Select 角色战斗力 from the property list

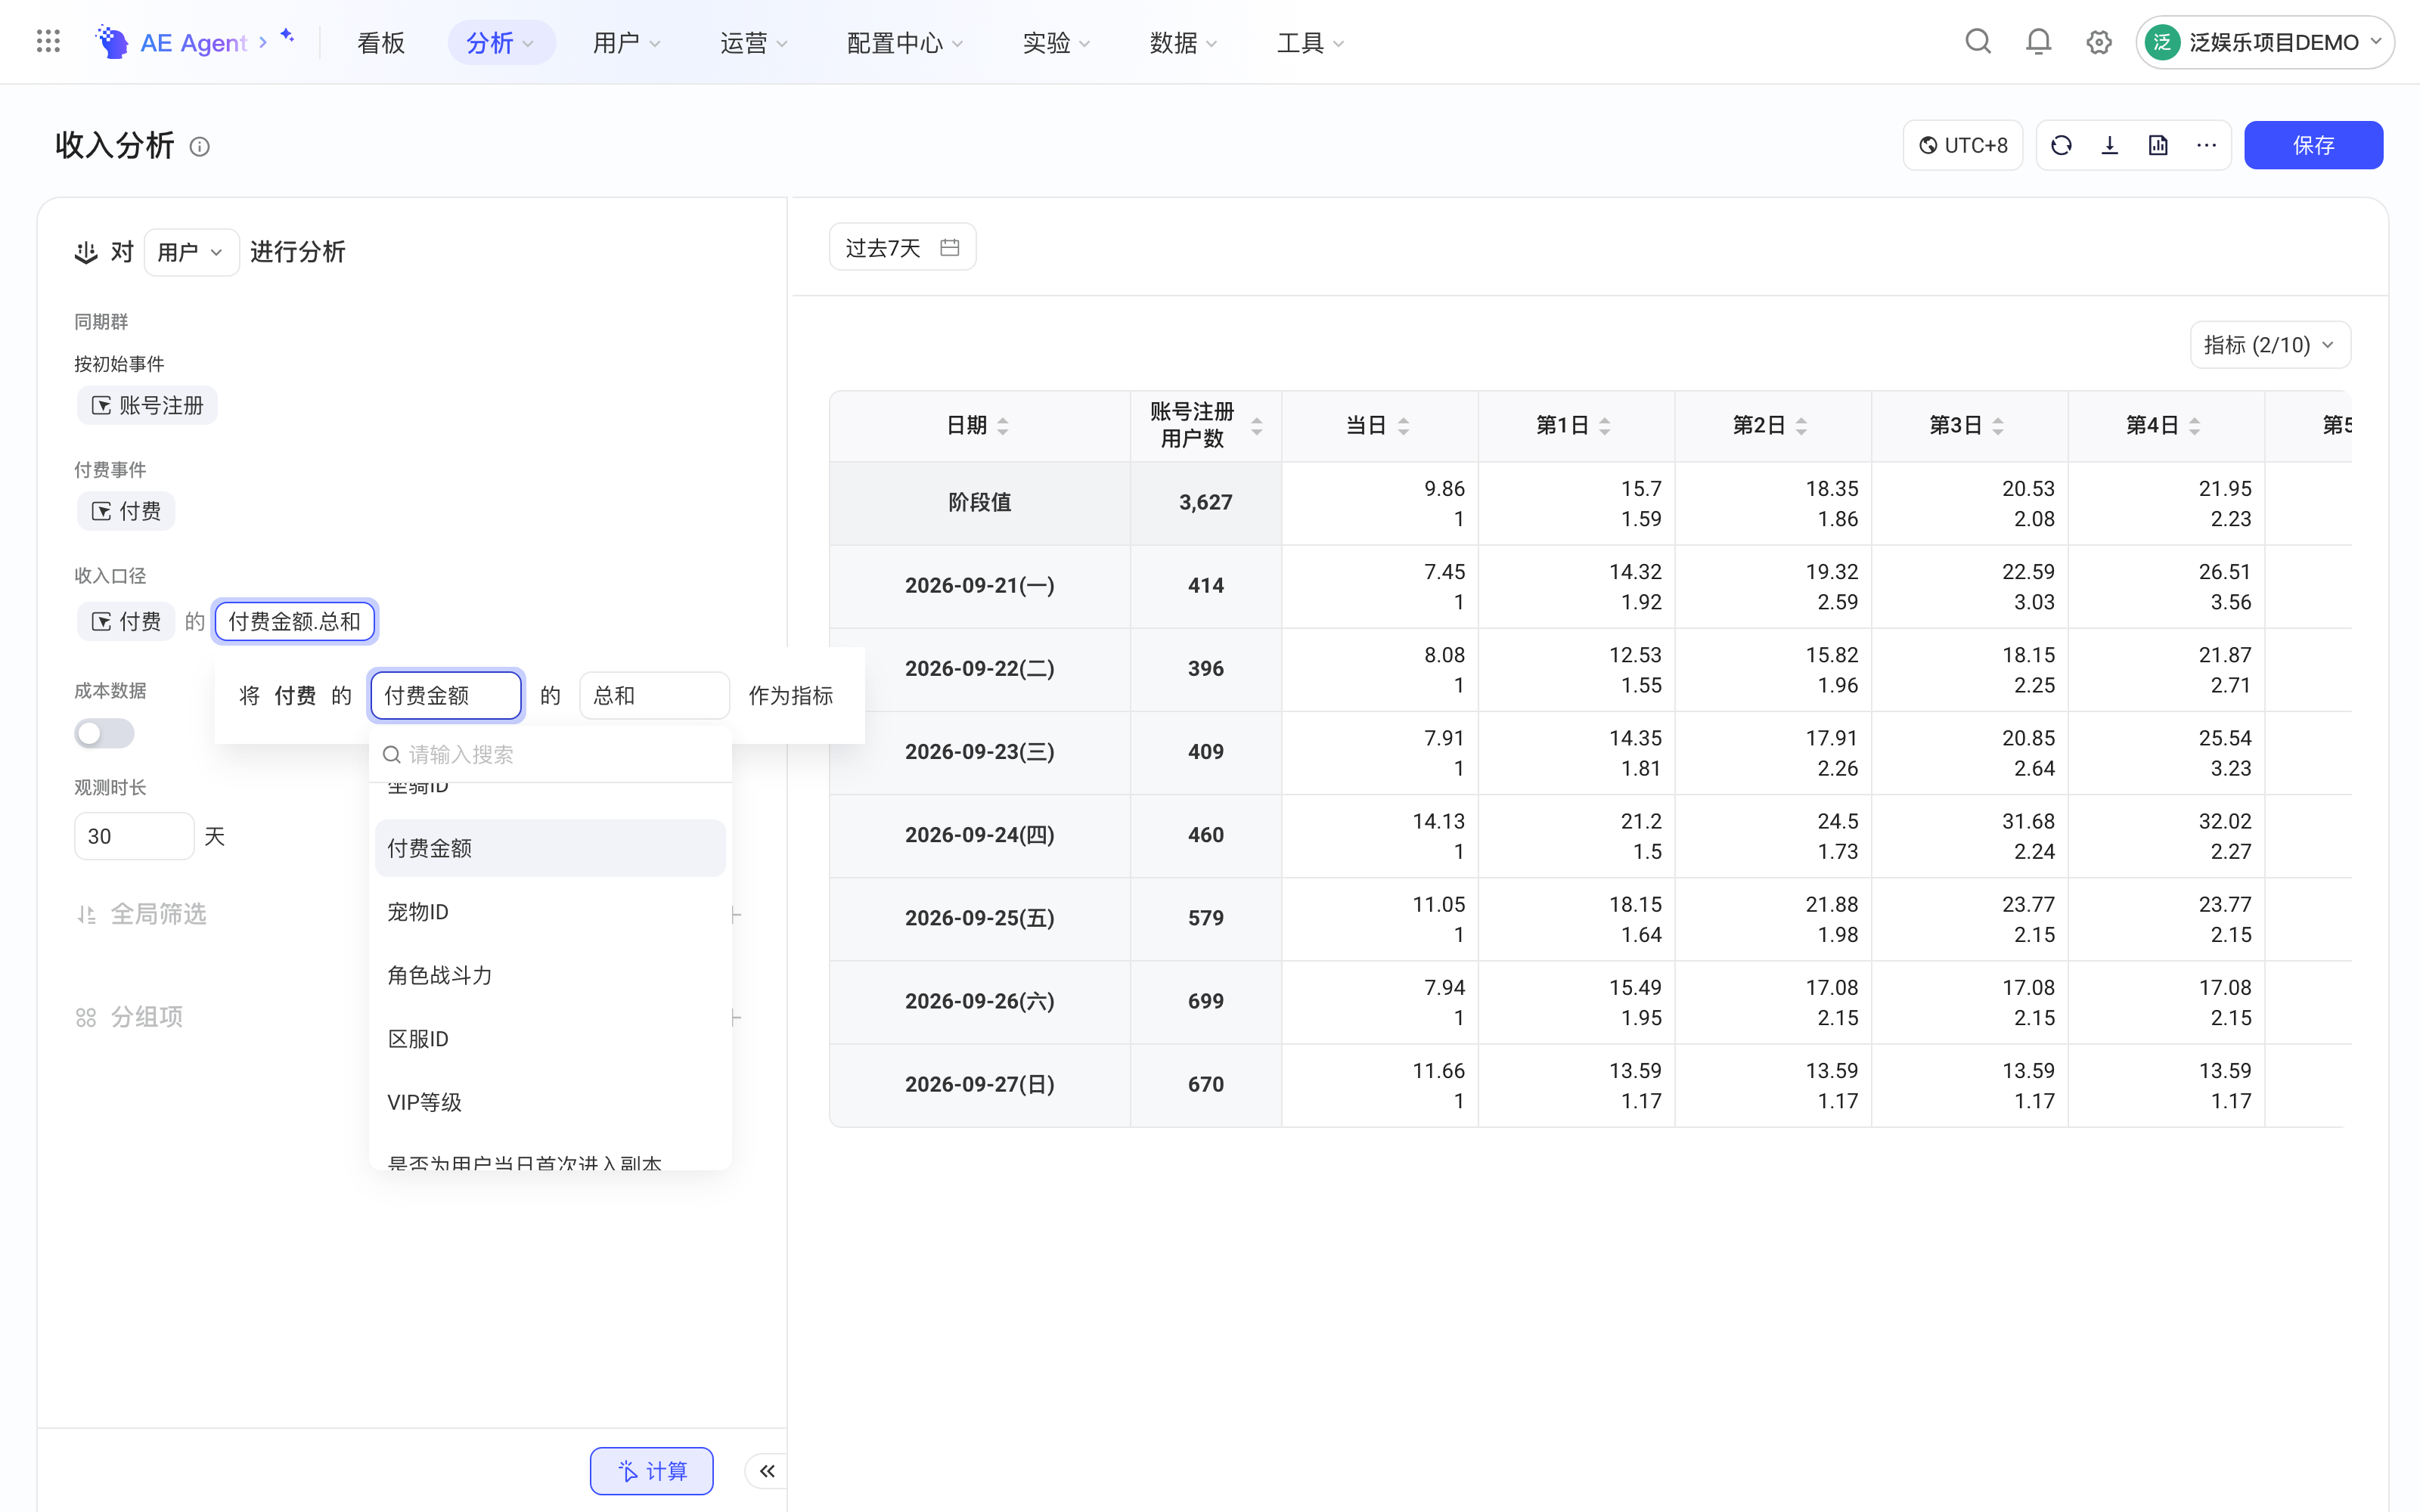tap(550, 975)
